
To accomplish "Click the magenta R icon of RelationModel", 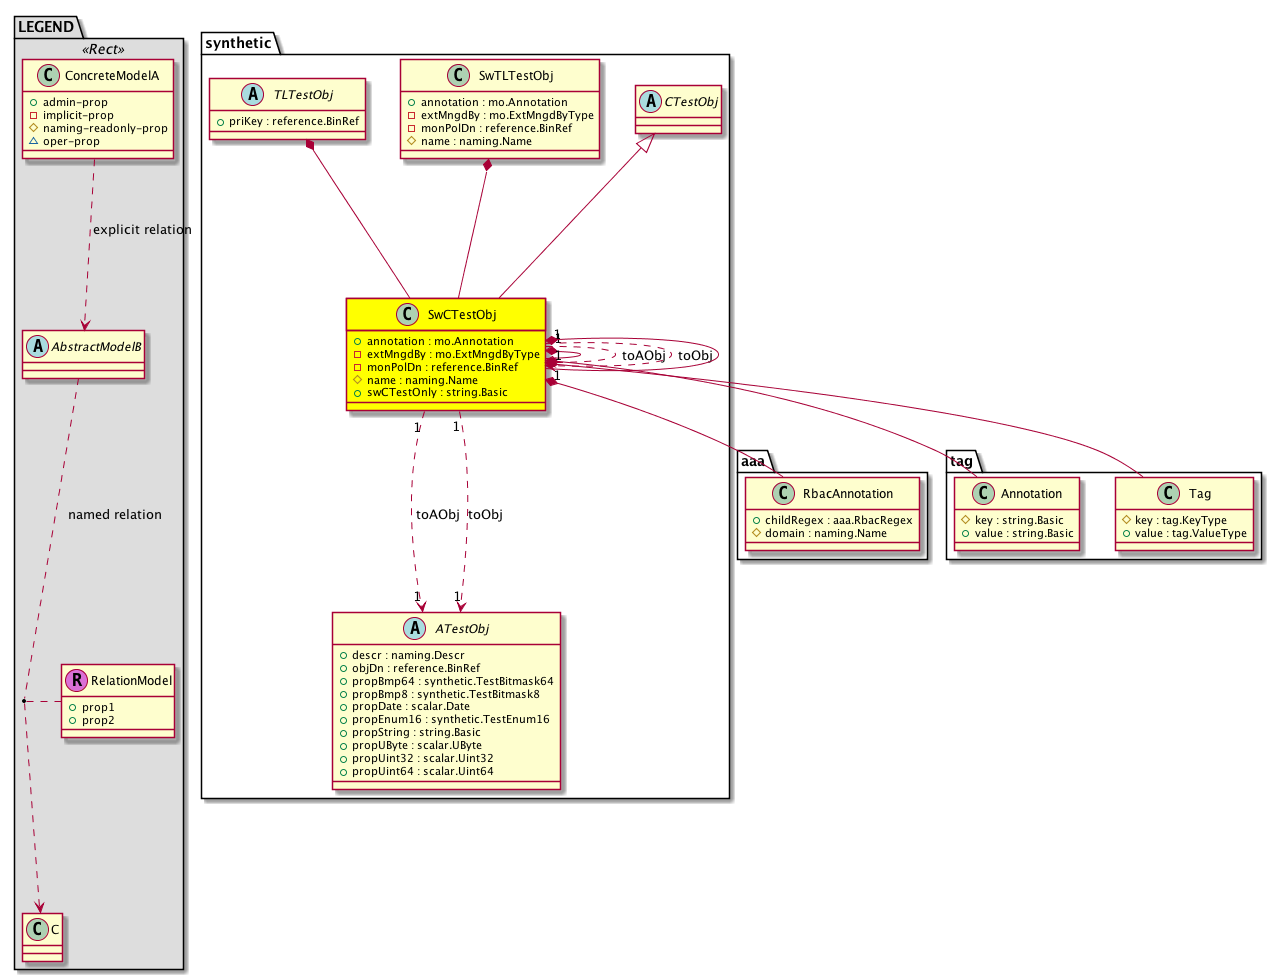I will tap(77, 681).
